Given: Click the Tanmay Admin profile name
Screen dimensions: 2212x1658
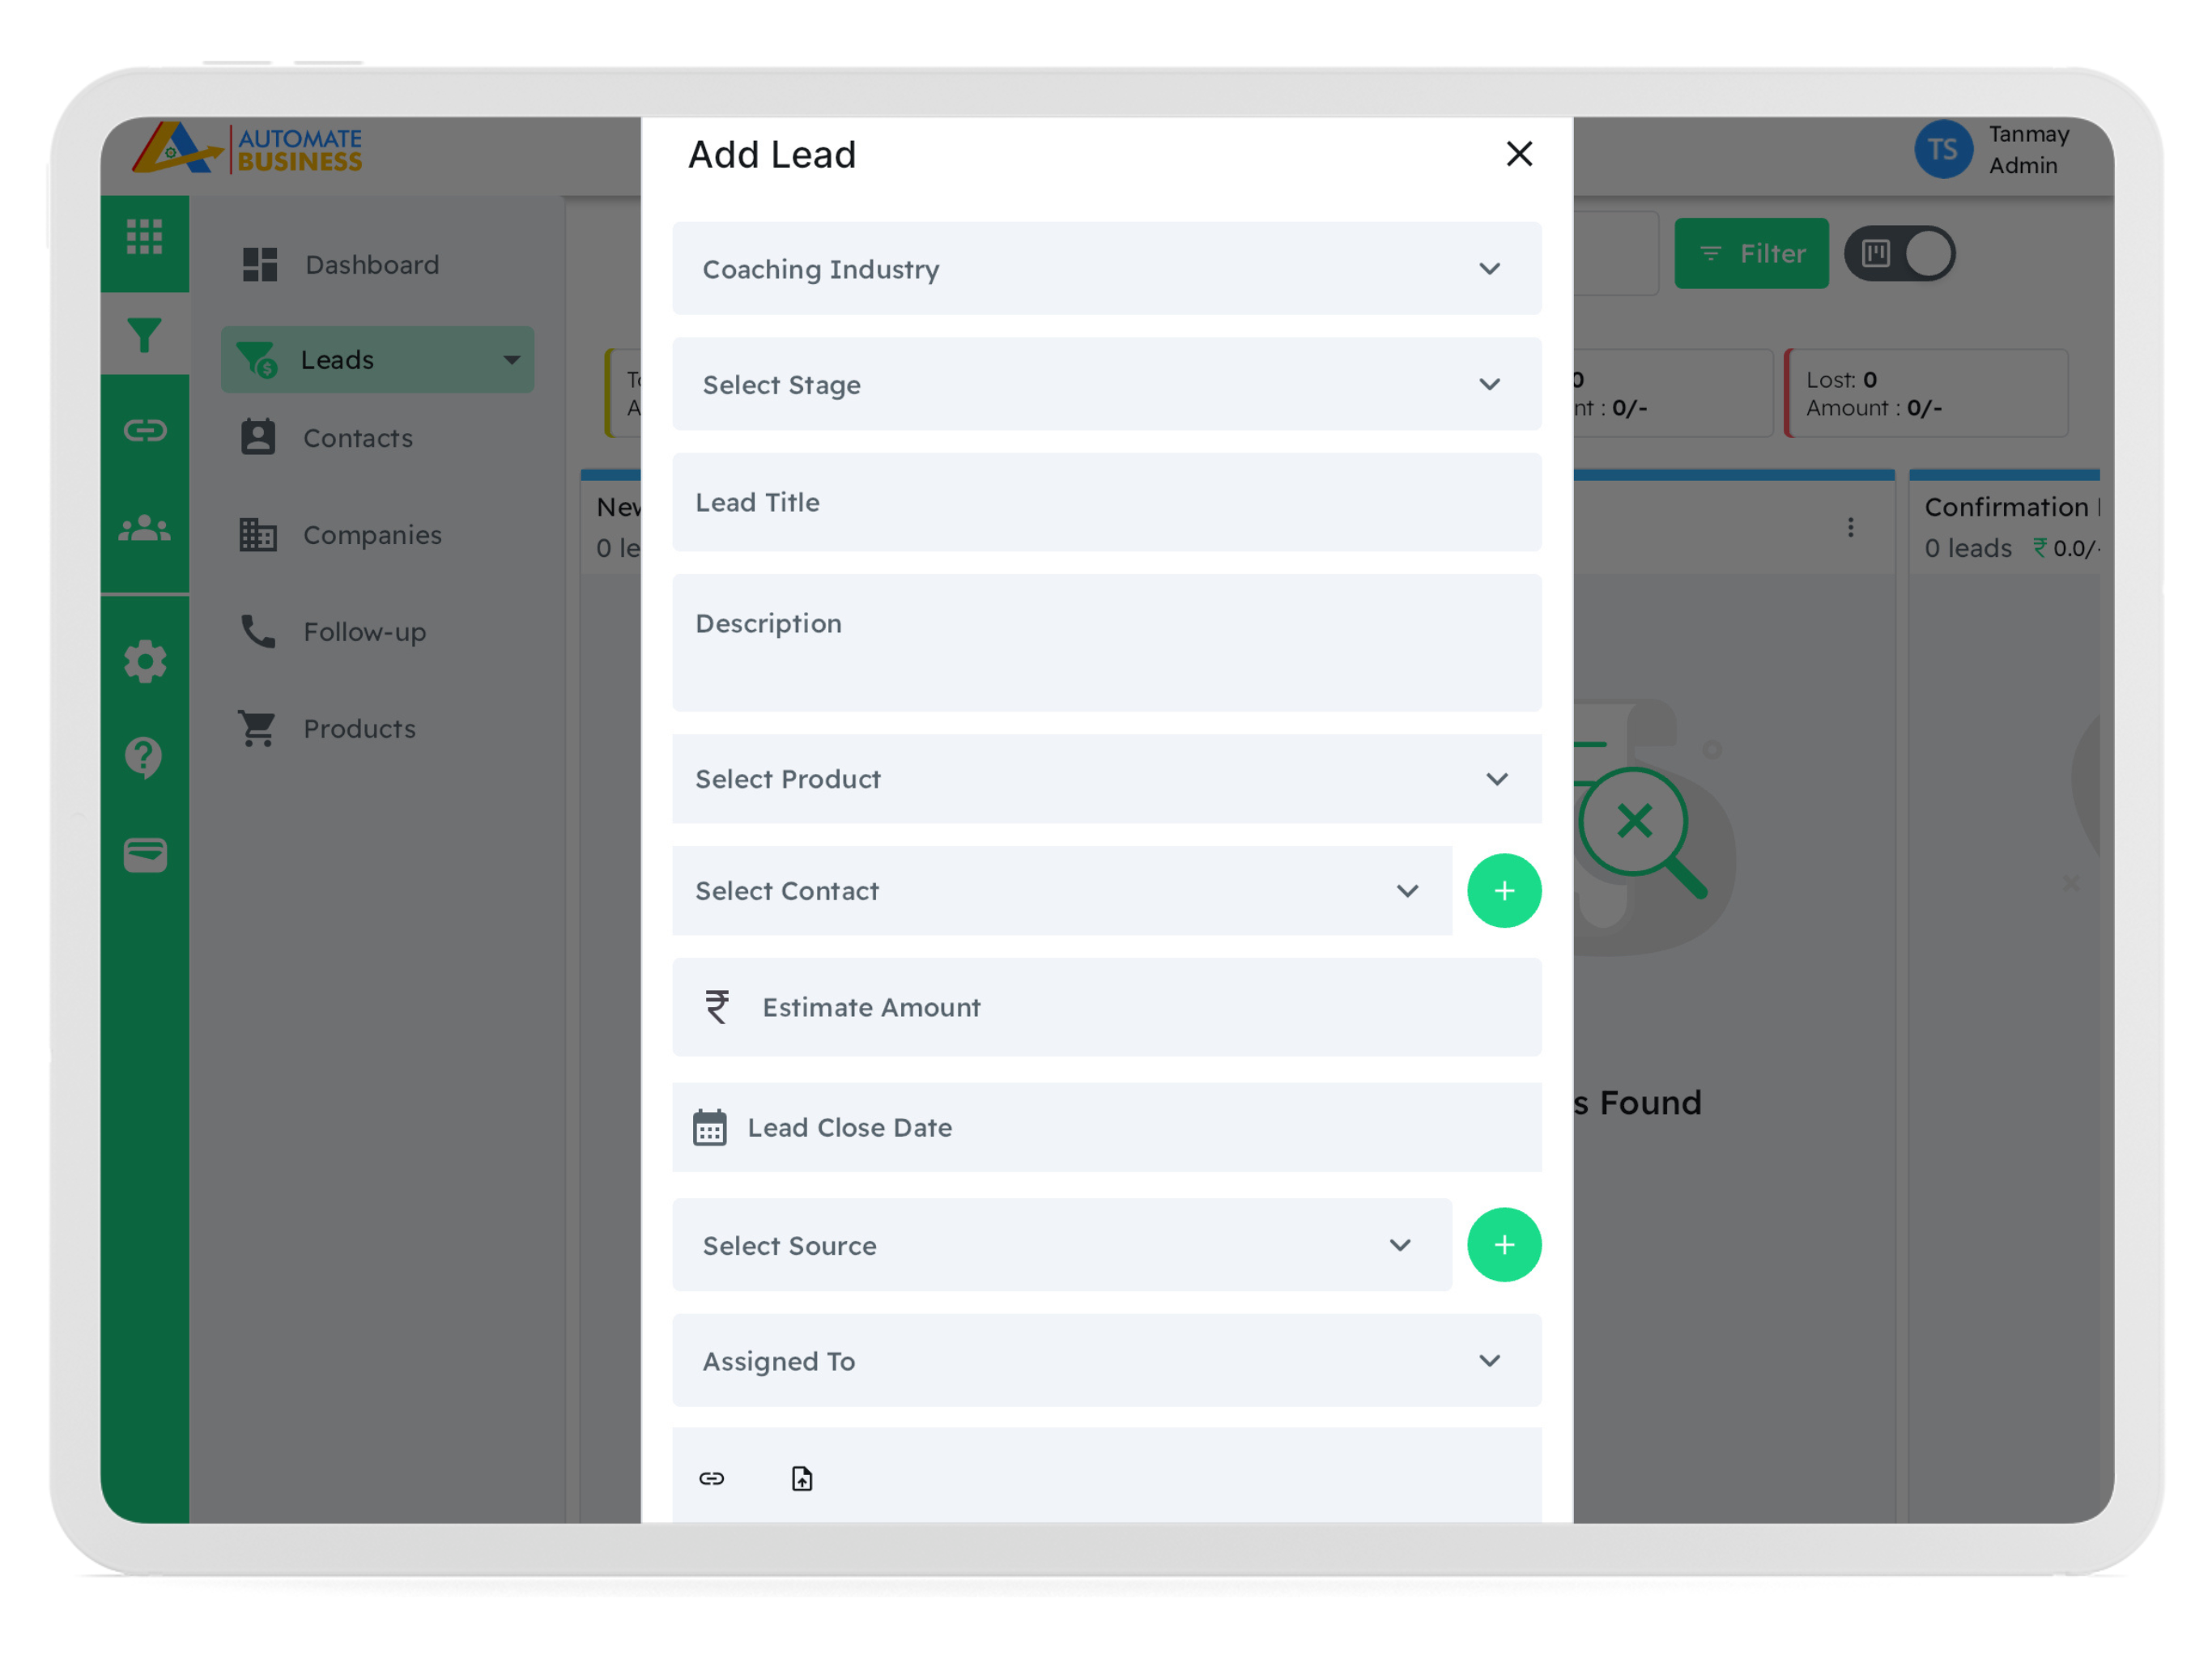Looking at the screenshot, I should 2028,150.
